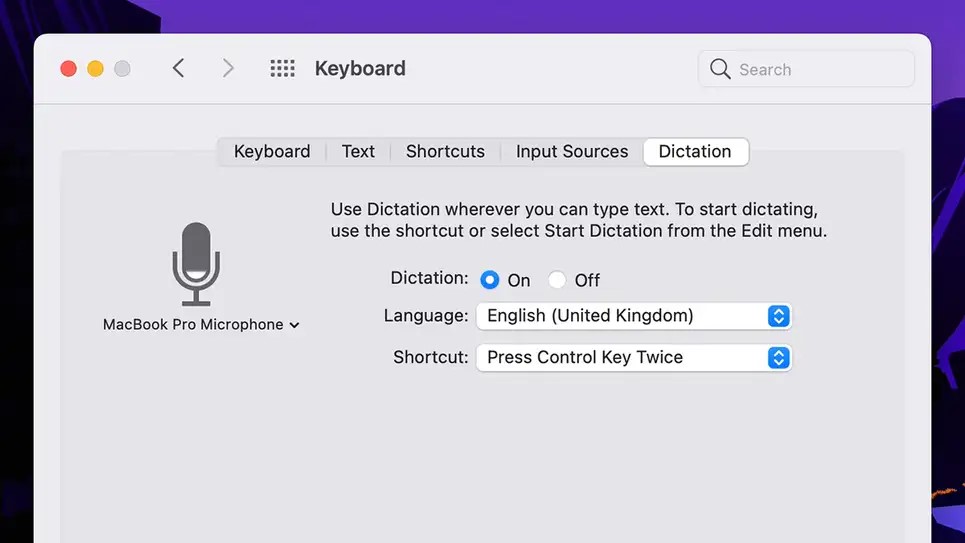
Task: Expand the MacBook Pro Microphone menu
Action: coord(201,324)
